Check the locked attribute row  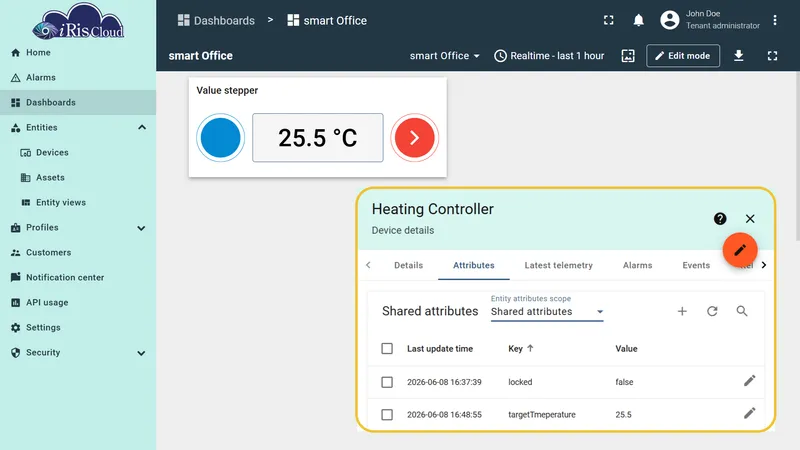click(387, 382)
